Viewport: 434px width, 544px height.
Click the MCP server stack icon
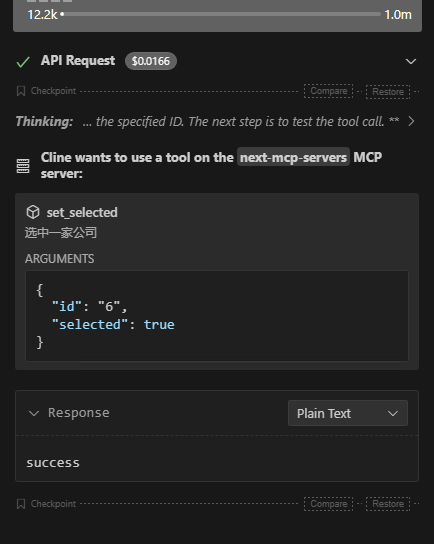pyautogui.click(x=23, y=166)
